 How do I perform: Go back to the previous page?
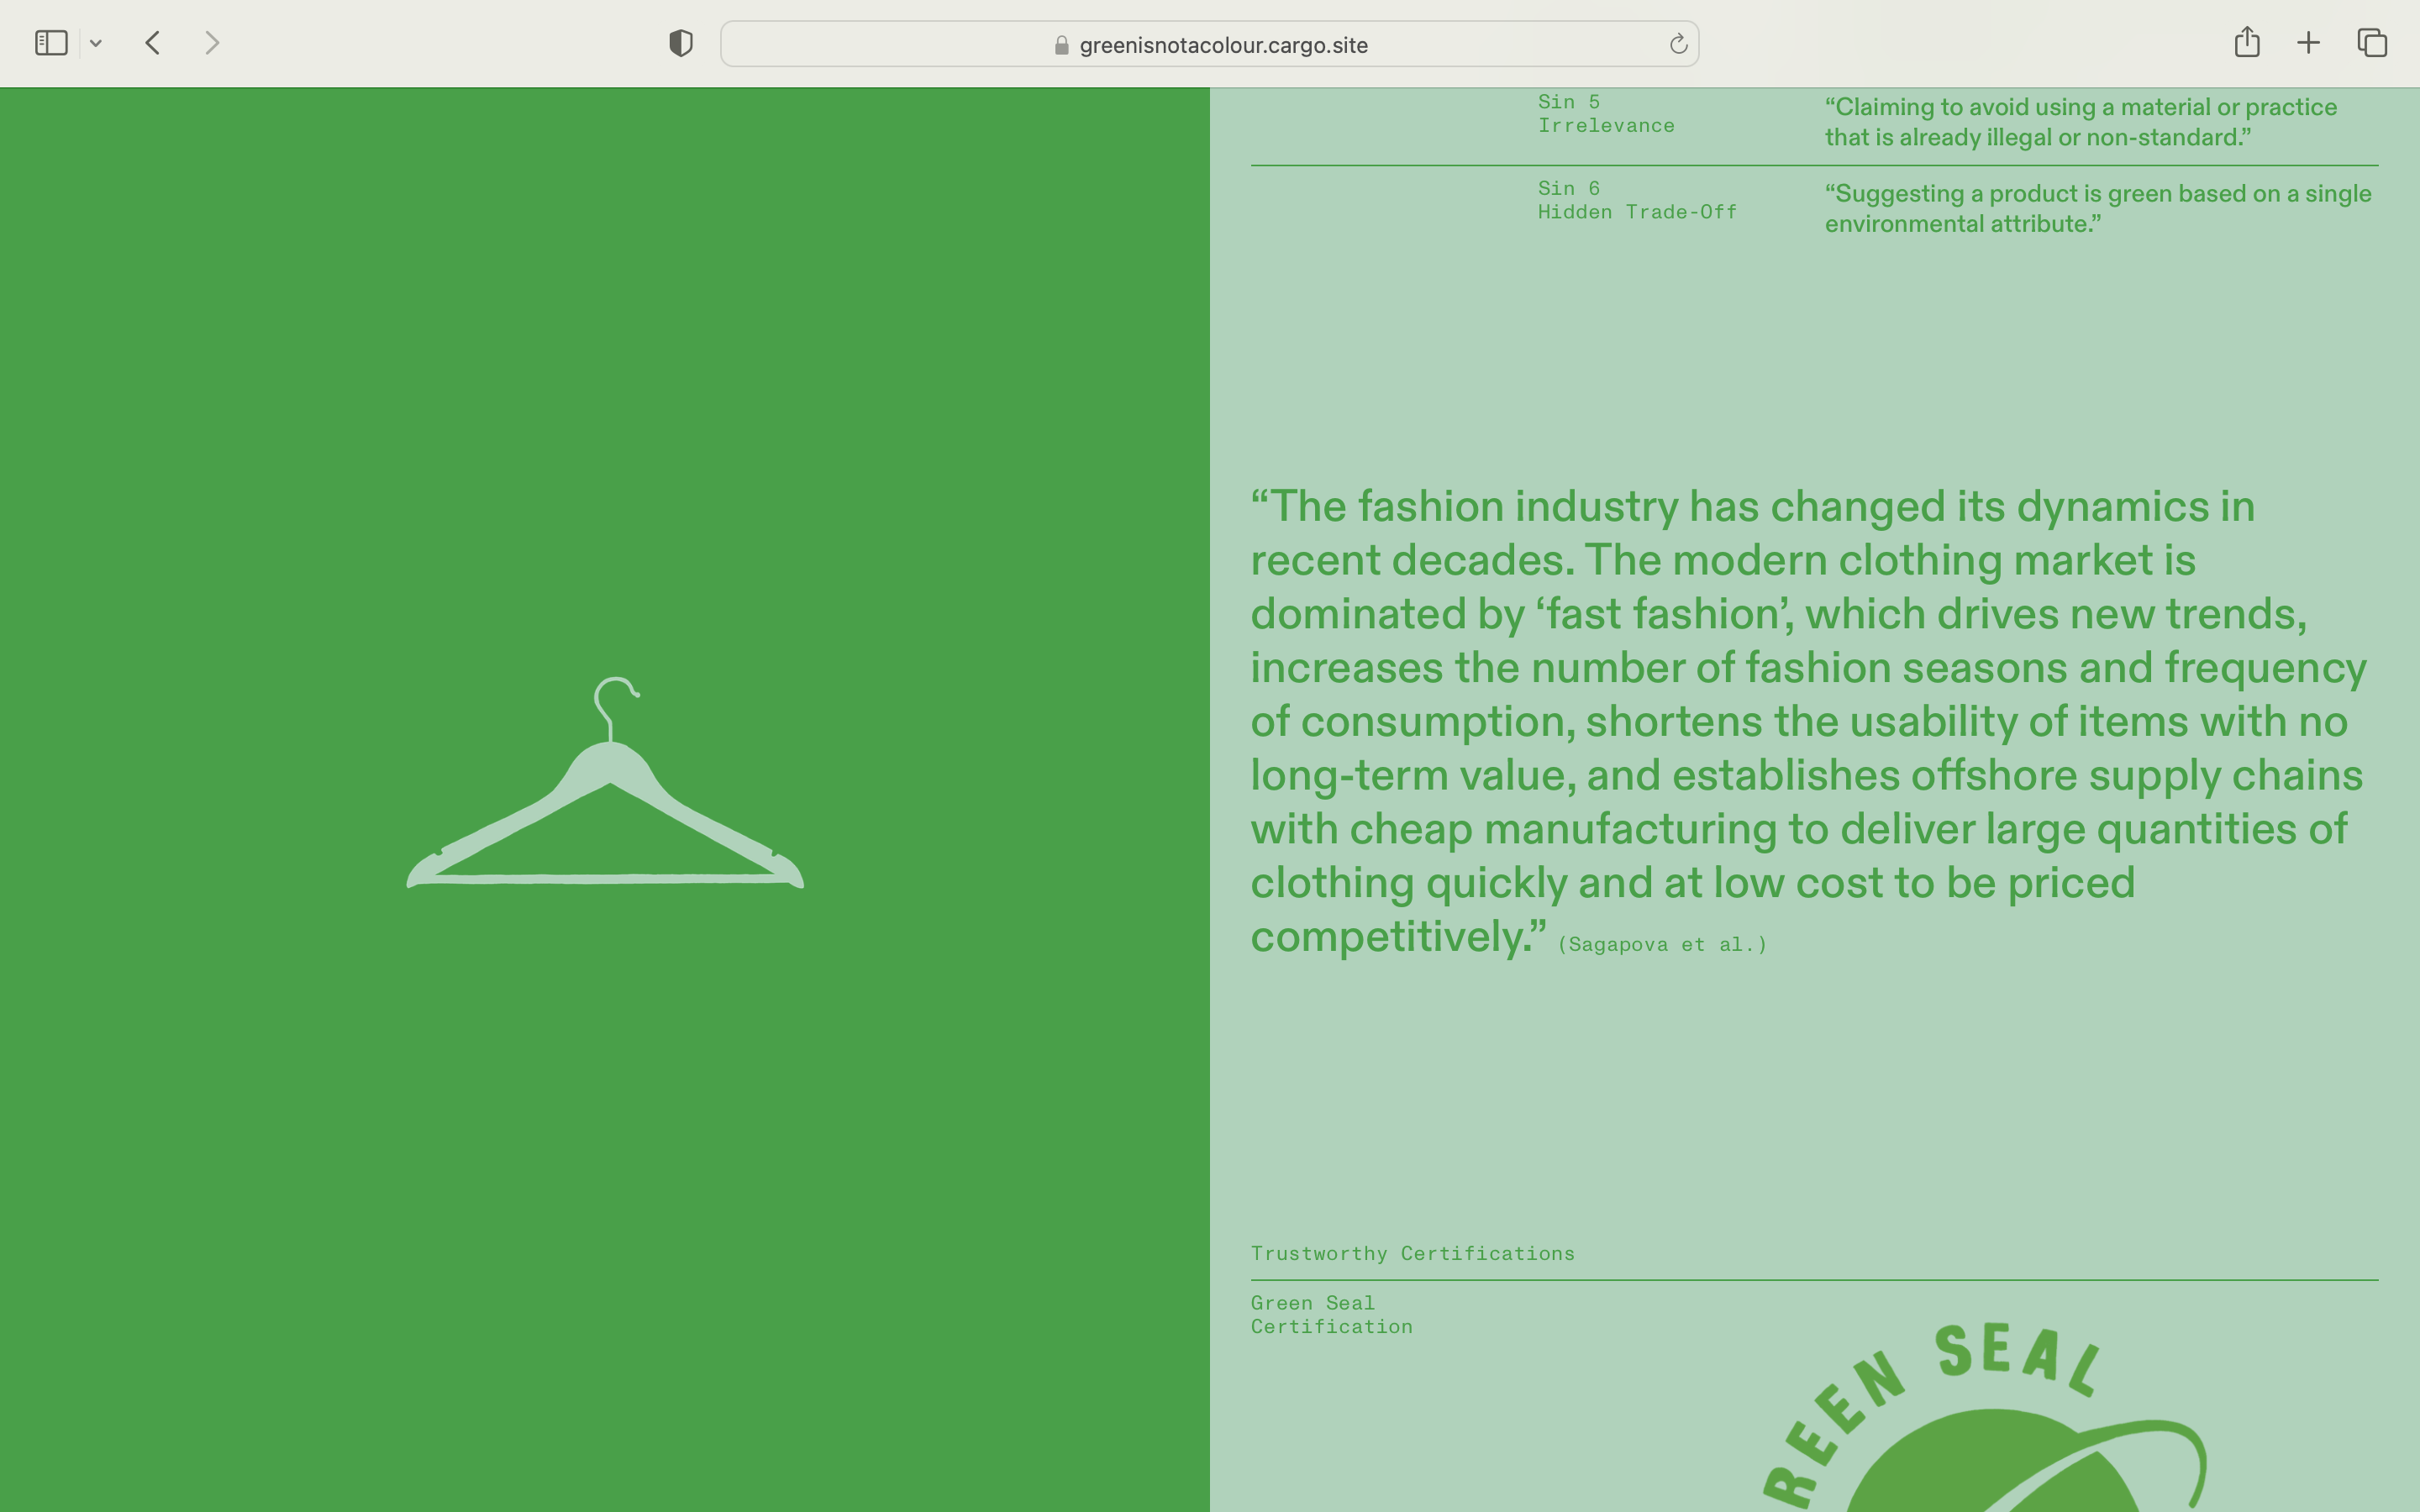[x=153, y=43]
